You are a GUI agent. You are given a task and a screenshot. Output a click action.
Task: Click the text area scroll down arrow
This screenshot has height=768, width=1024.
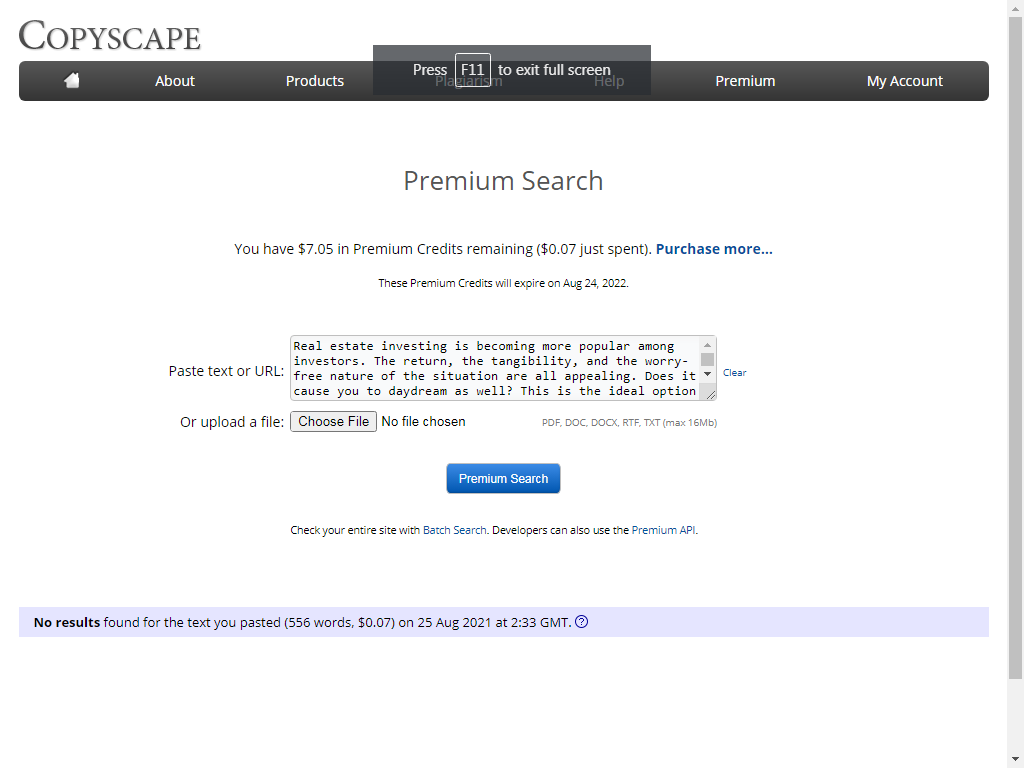(707, 374)
